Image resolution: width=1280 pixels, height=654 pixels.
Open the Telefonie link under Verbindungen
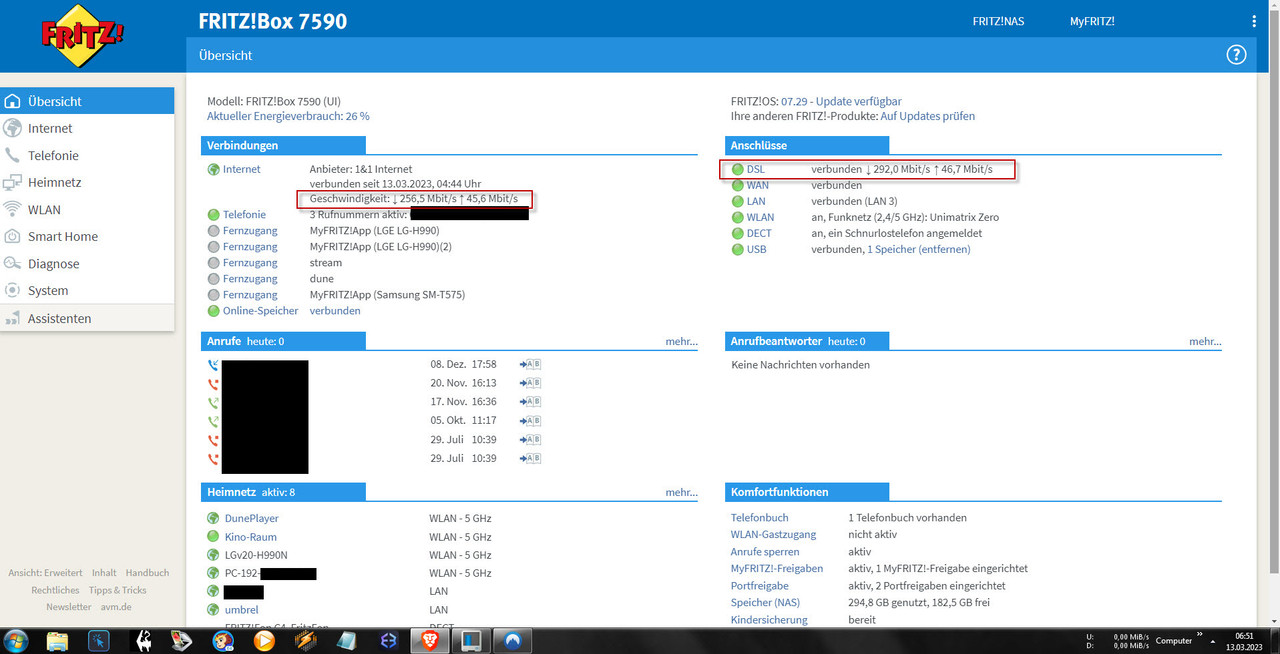pos(244,214)
